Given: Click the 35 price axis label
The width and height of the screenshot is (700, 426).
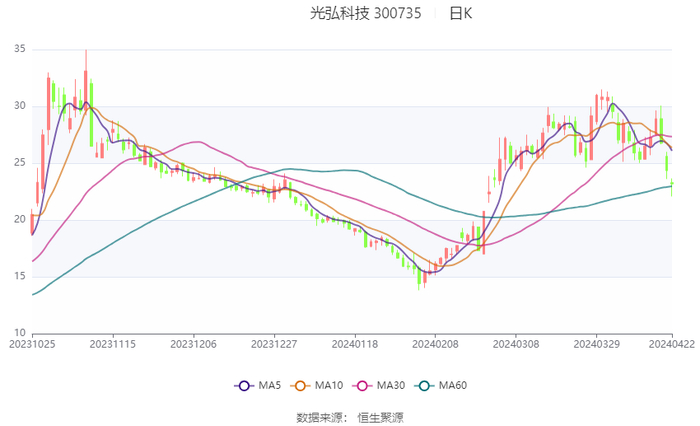Looking at the screenshot, I should 20,49.
